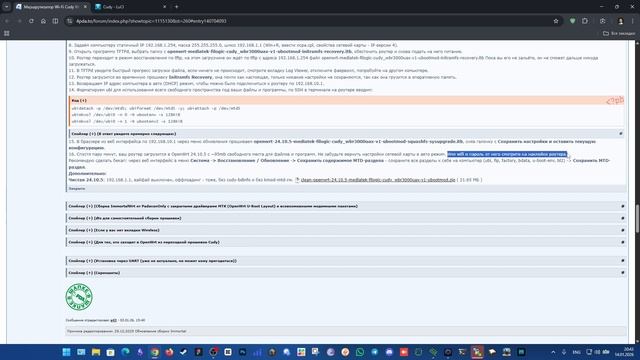Click the address bar URL field
Image resolution: width=640 pixels, height=360 pixels.
point(310,21)
